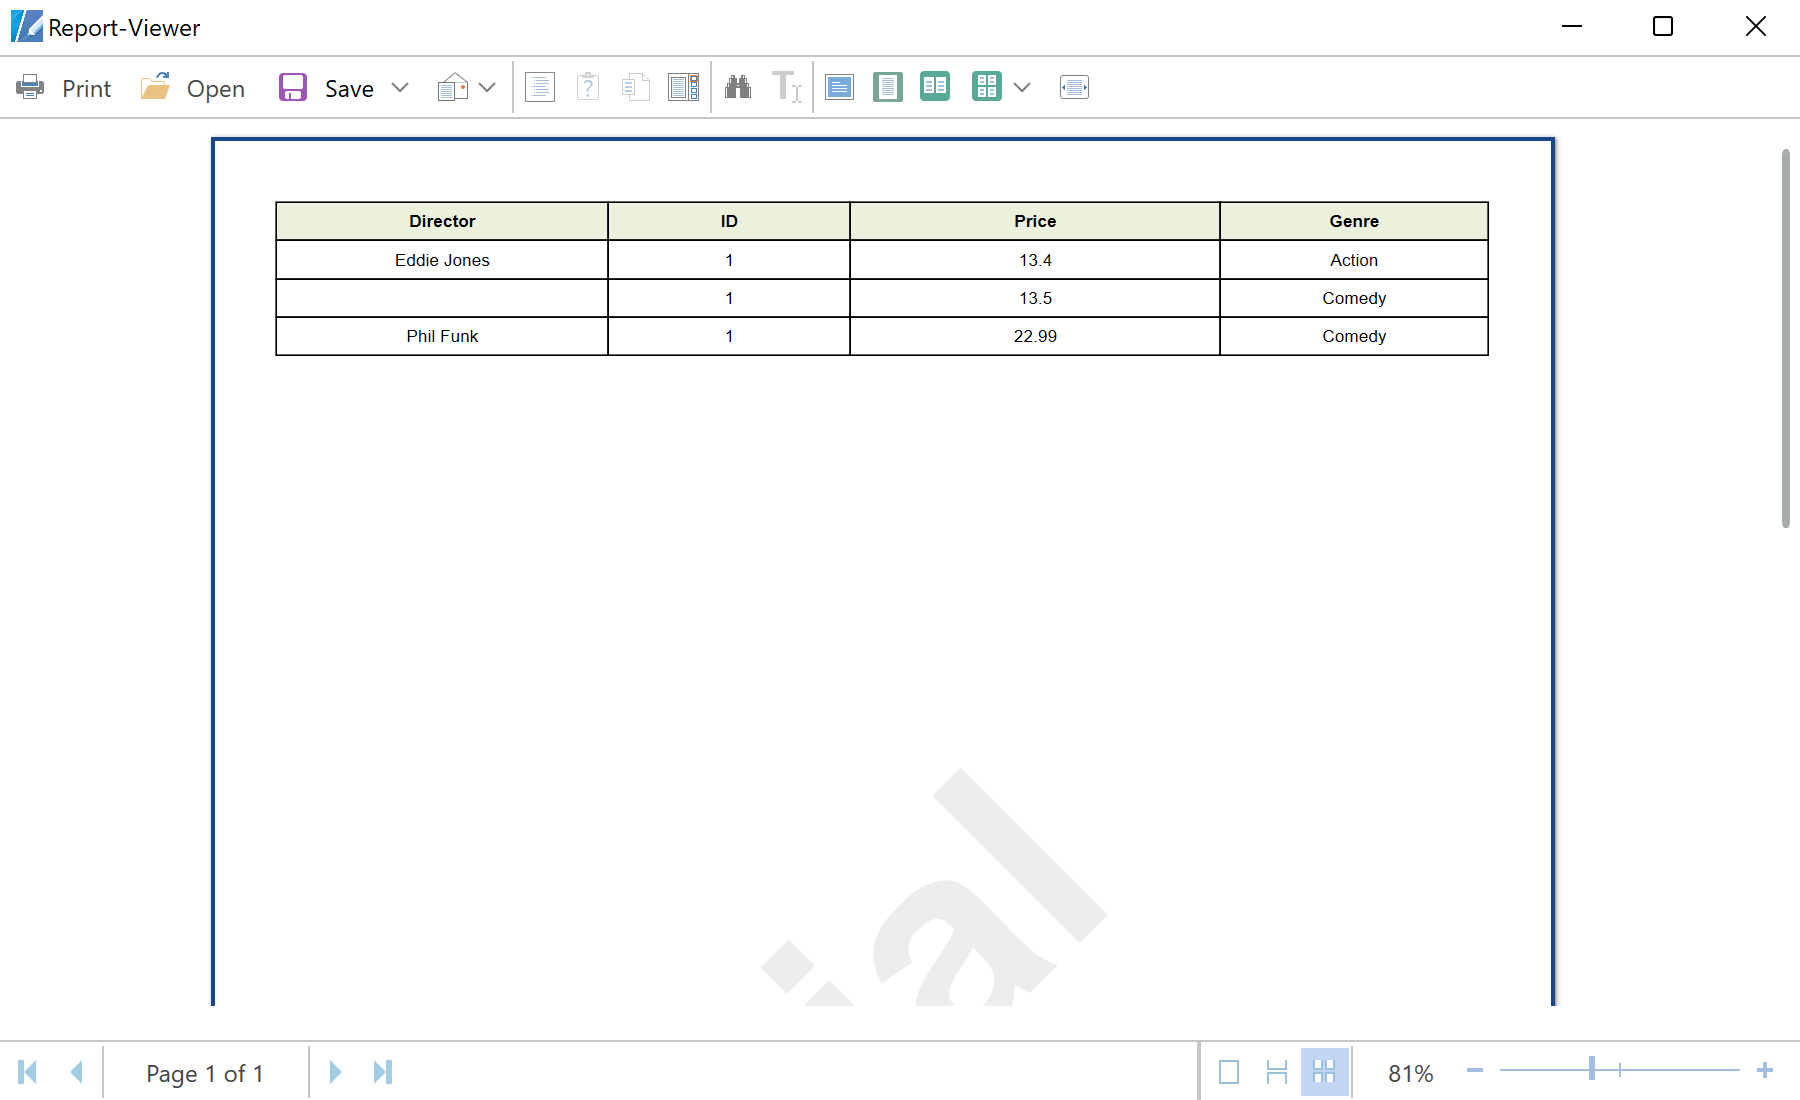The width and height of the screenshot is (1800, 1100).
Task: Expand the multi-page layout dropdown arrow
Action: tap(1022, 88)
